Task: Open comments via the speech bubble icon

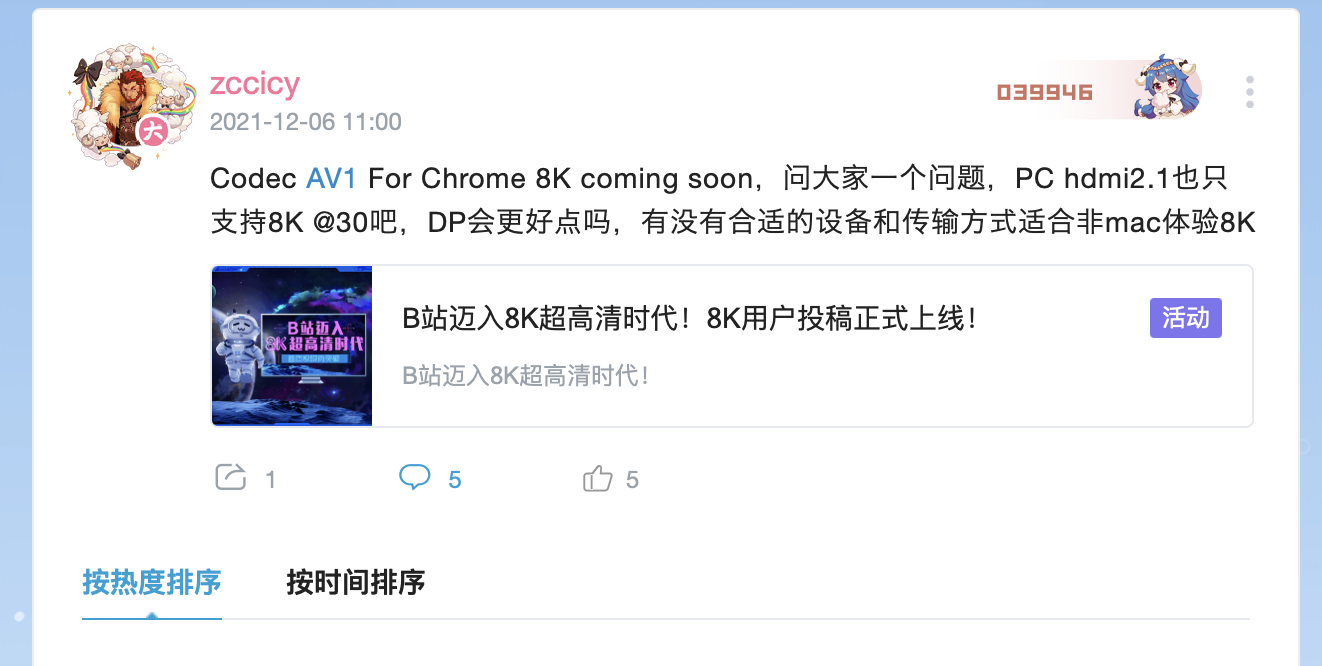Action: (x=415, y=478)
